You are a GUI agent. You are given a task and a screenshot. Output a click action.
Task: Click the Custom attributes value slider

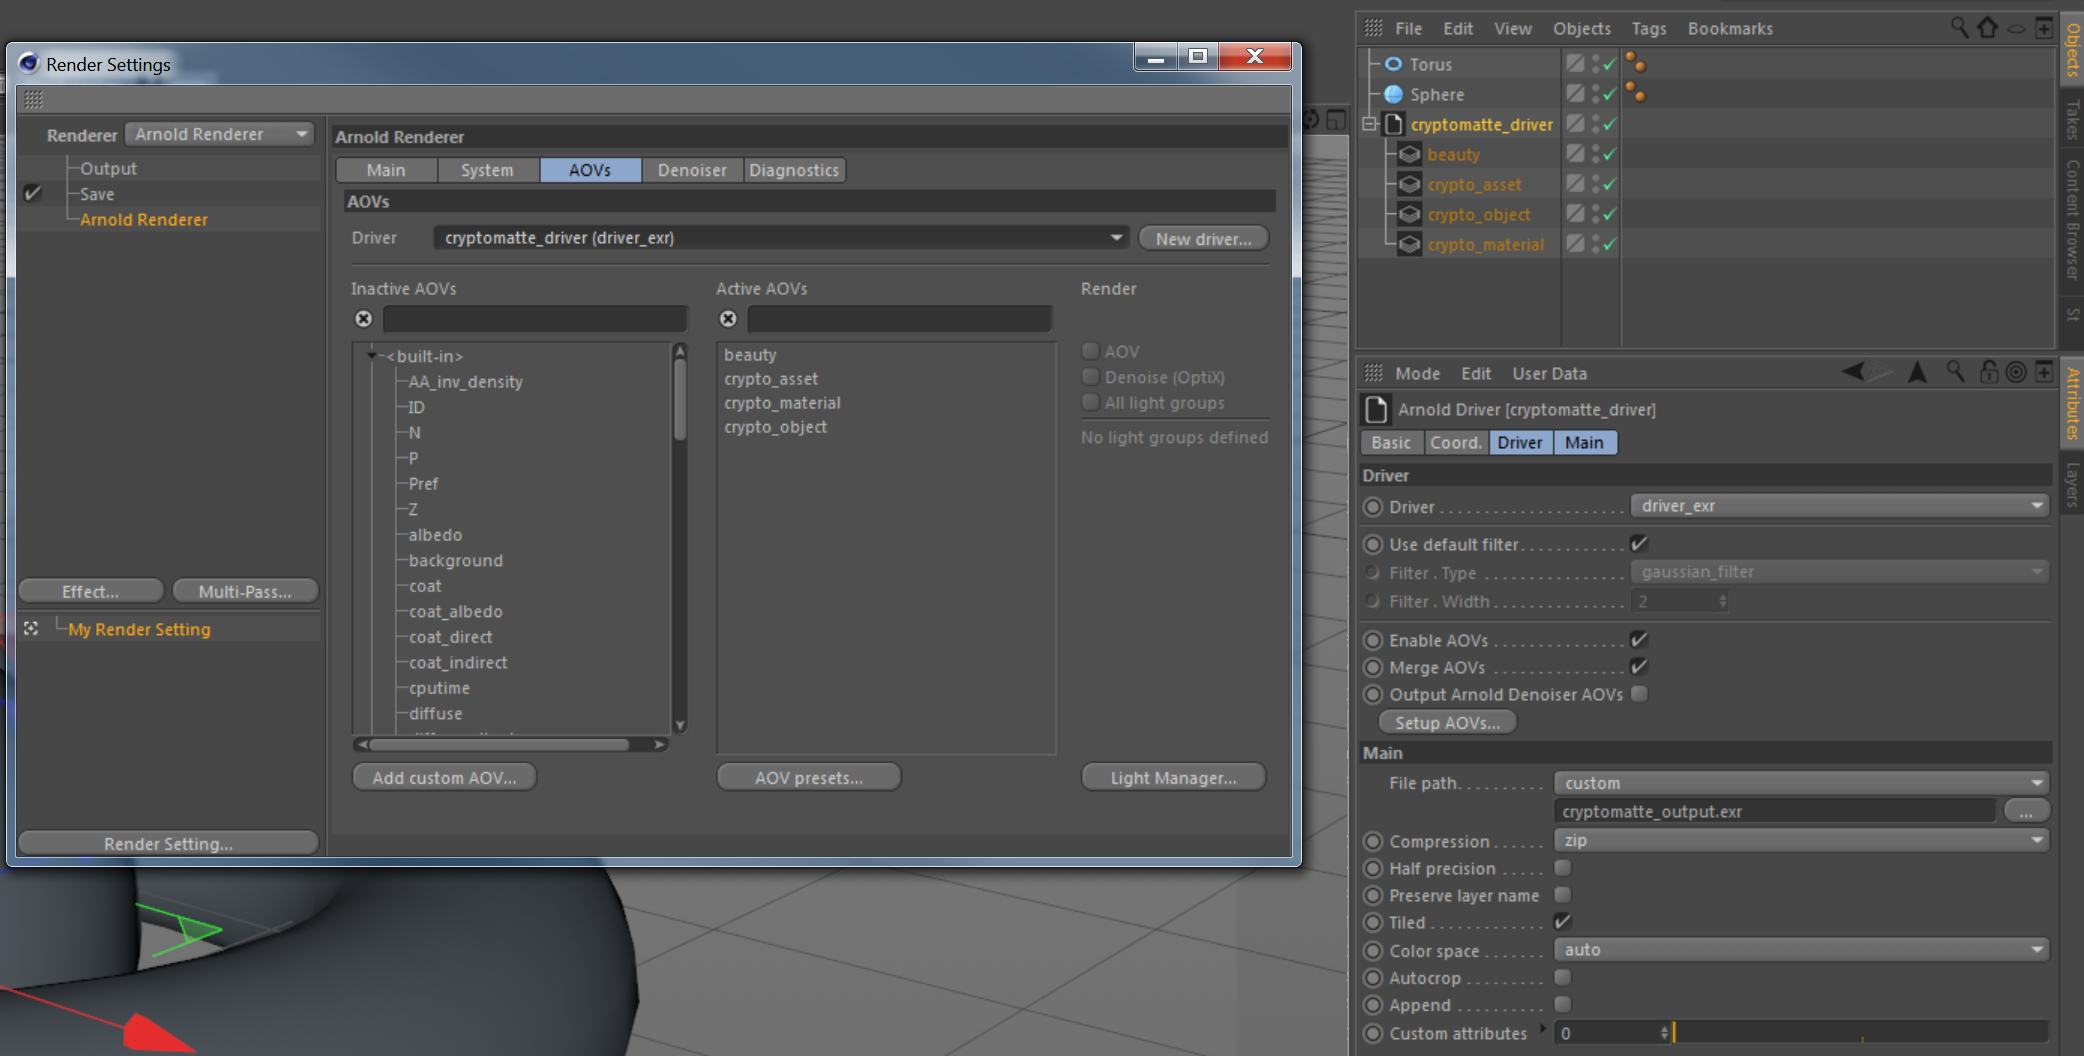[1861, 1033]
